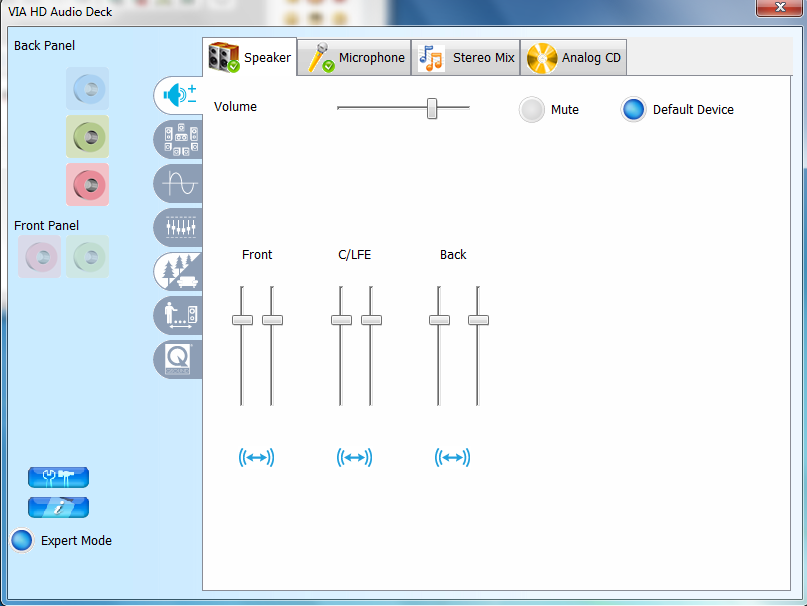This screenshot has width=807, height=606.
Task: Toggle the Mute button
Action: 532,110
